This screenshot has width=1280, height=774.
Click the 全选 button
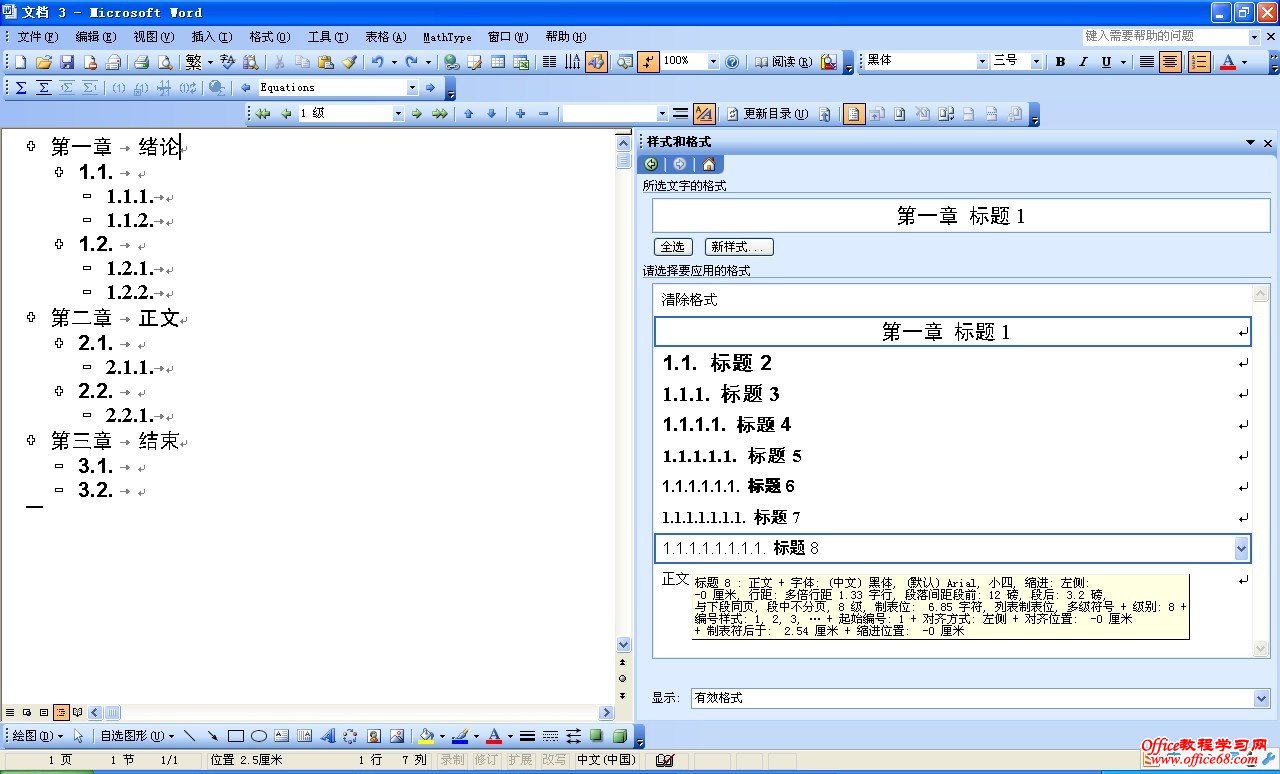pos(671,246)
